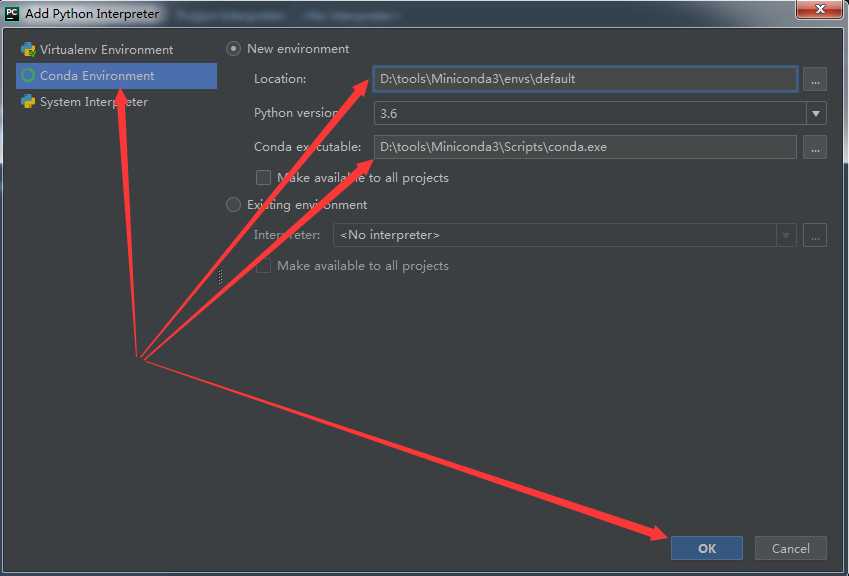Viewport: 849px width, 576px height.
Task: Click the PyCharm icon in title bar
Action: tap(11, 14)
